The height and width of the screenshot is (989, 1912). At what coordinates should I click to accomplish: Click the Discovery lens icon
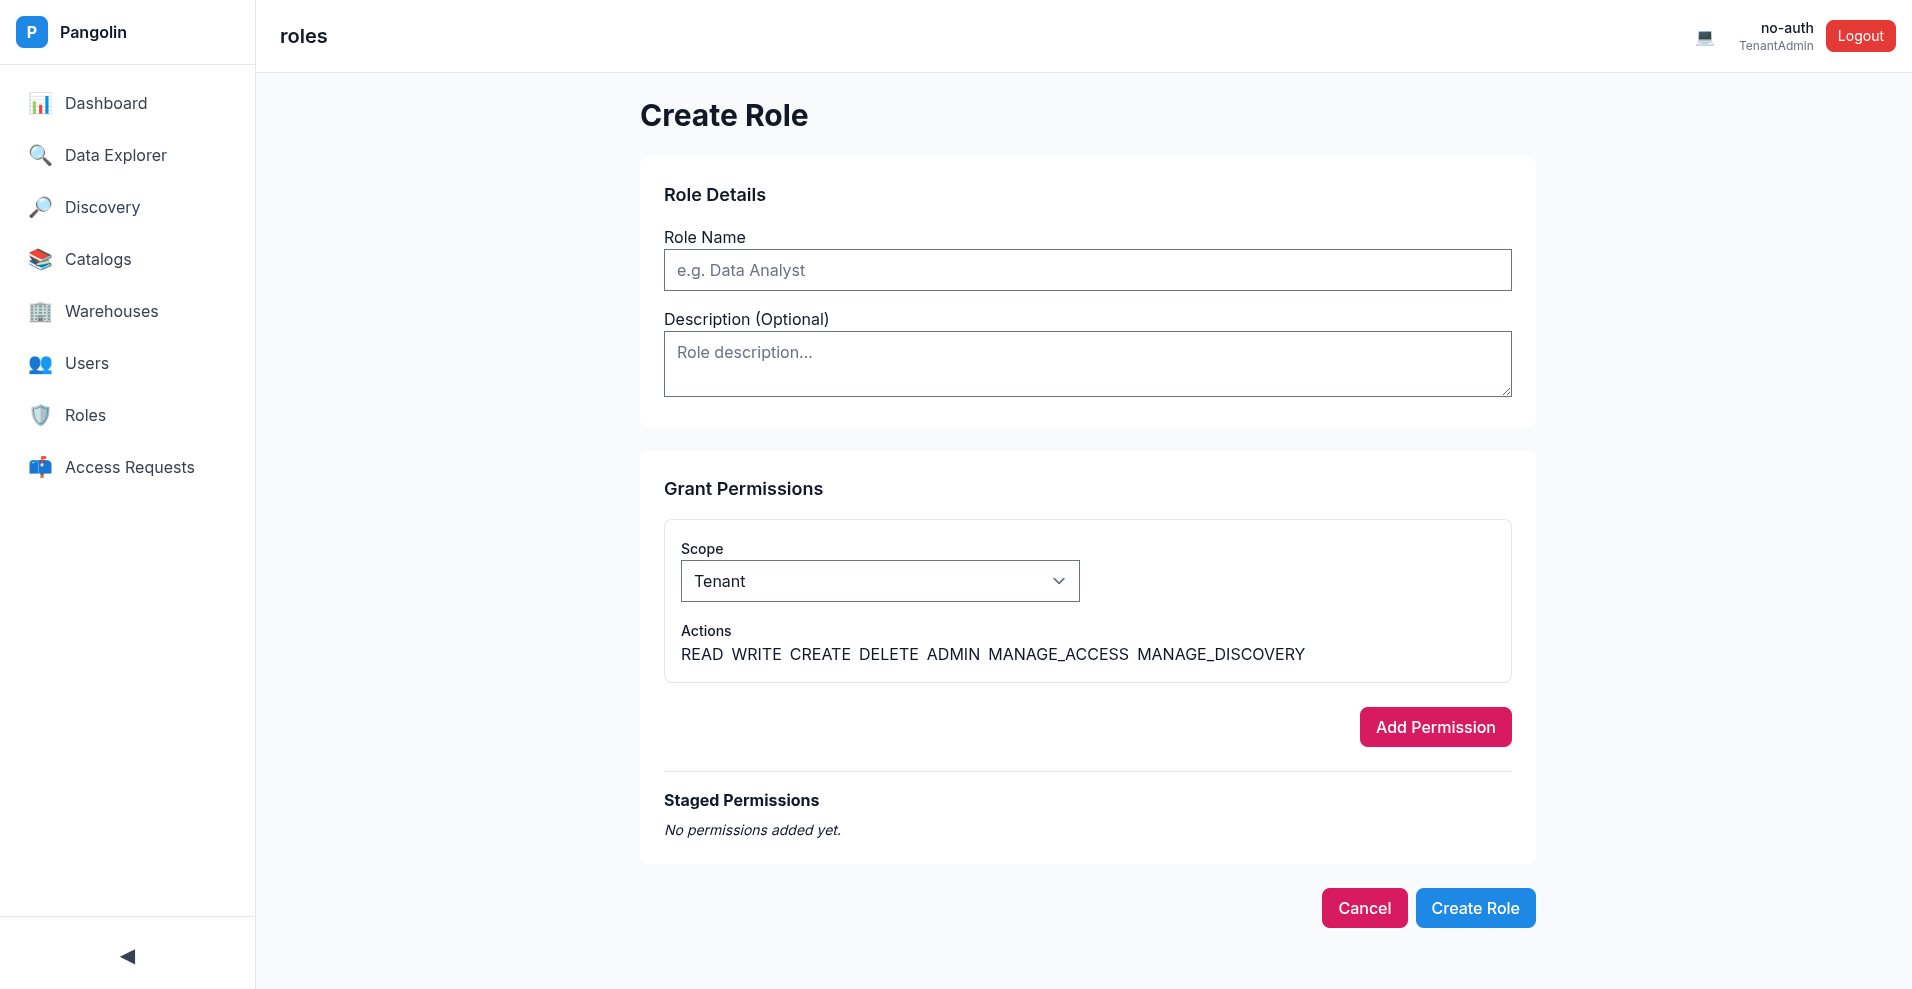coord(40,207)
